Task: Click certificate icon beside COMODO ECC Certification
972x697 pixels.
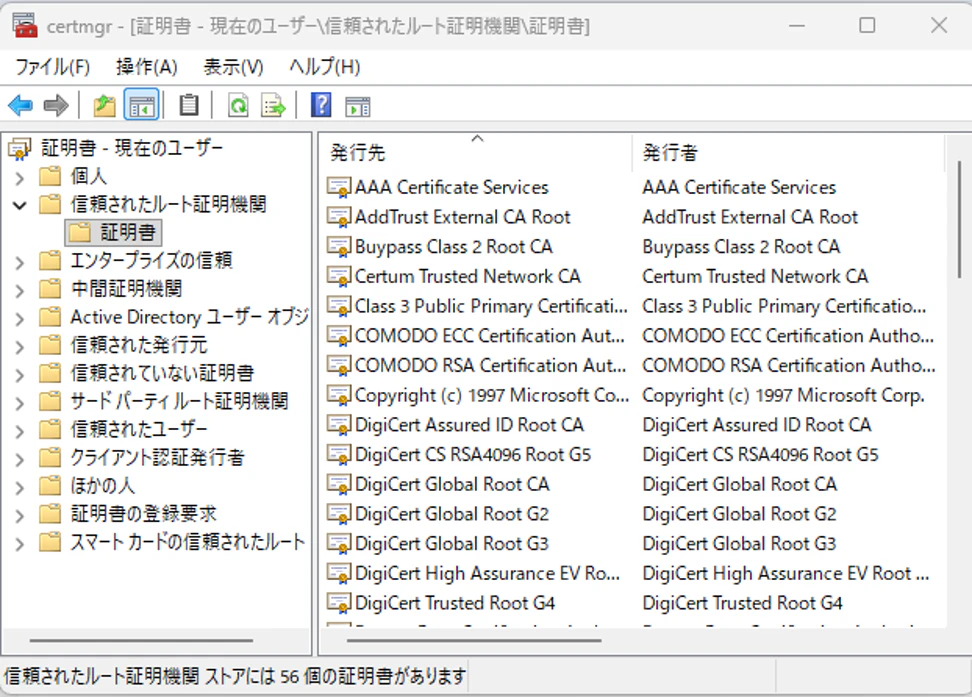Action: [338, 335]
